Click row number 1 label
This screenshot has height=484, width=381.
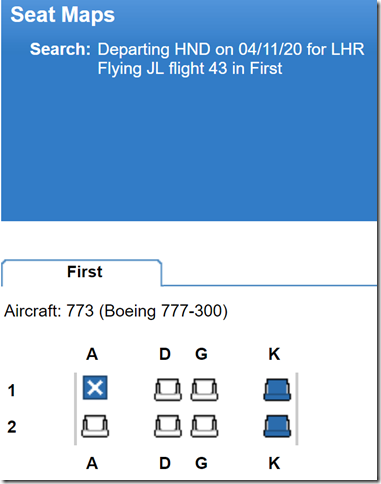coord(12,390)
